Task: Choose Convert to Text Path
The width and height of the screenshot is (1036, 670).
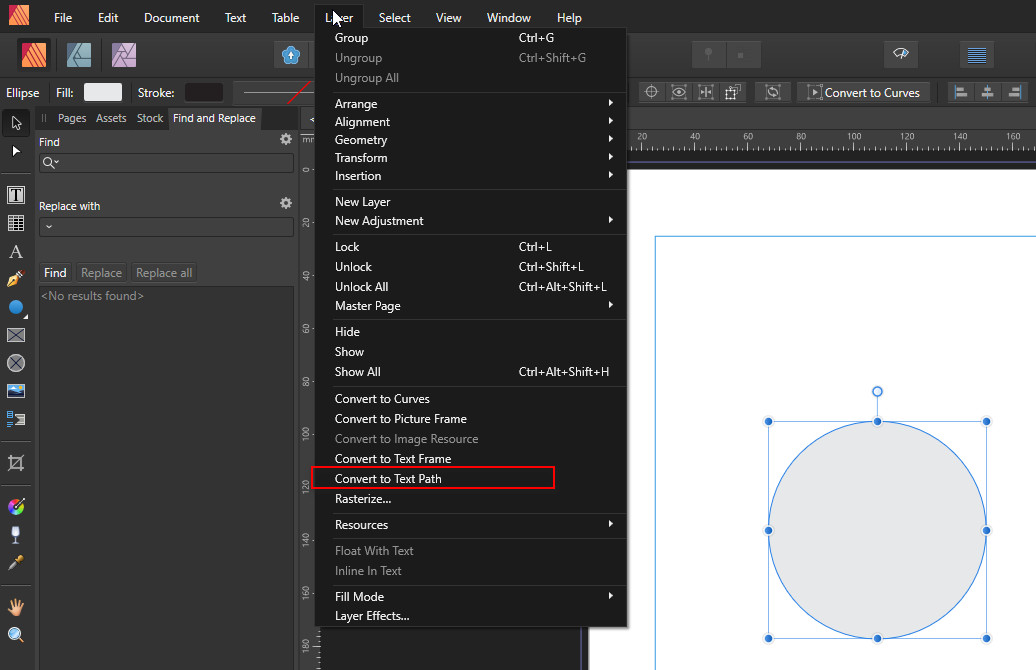Action: pyautogui.click(x=388, y=479)
